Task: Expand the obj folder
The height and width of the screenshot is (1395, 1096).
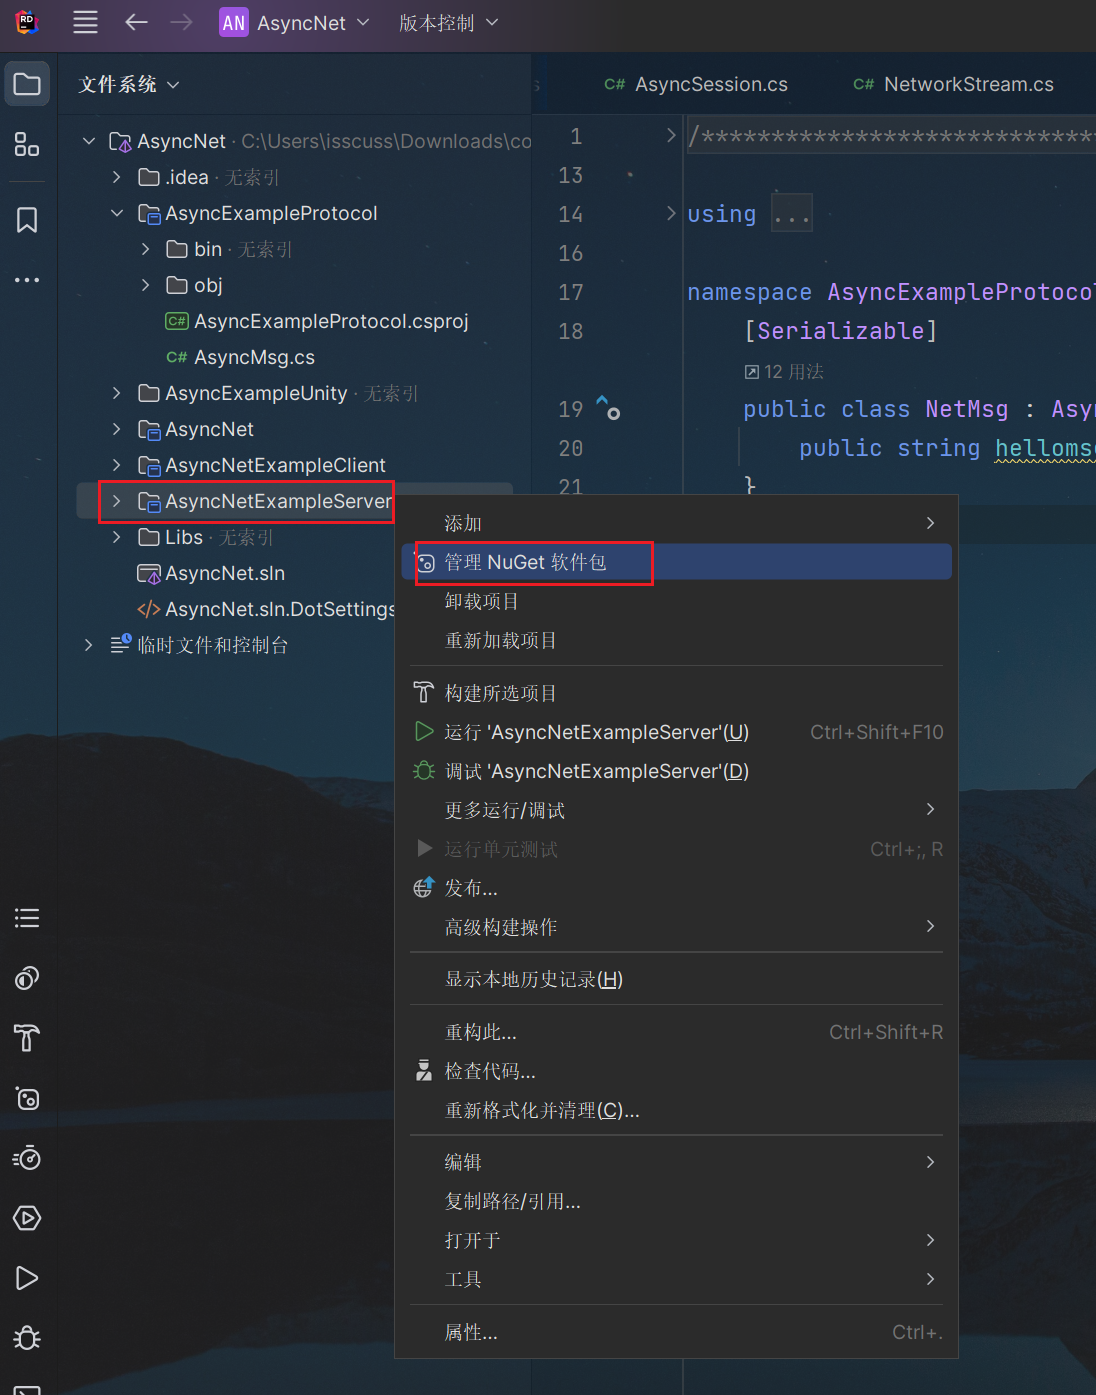Action: point(146,285)
